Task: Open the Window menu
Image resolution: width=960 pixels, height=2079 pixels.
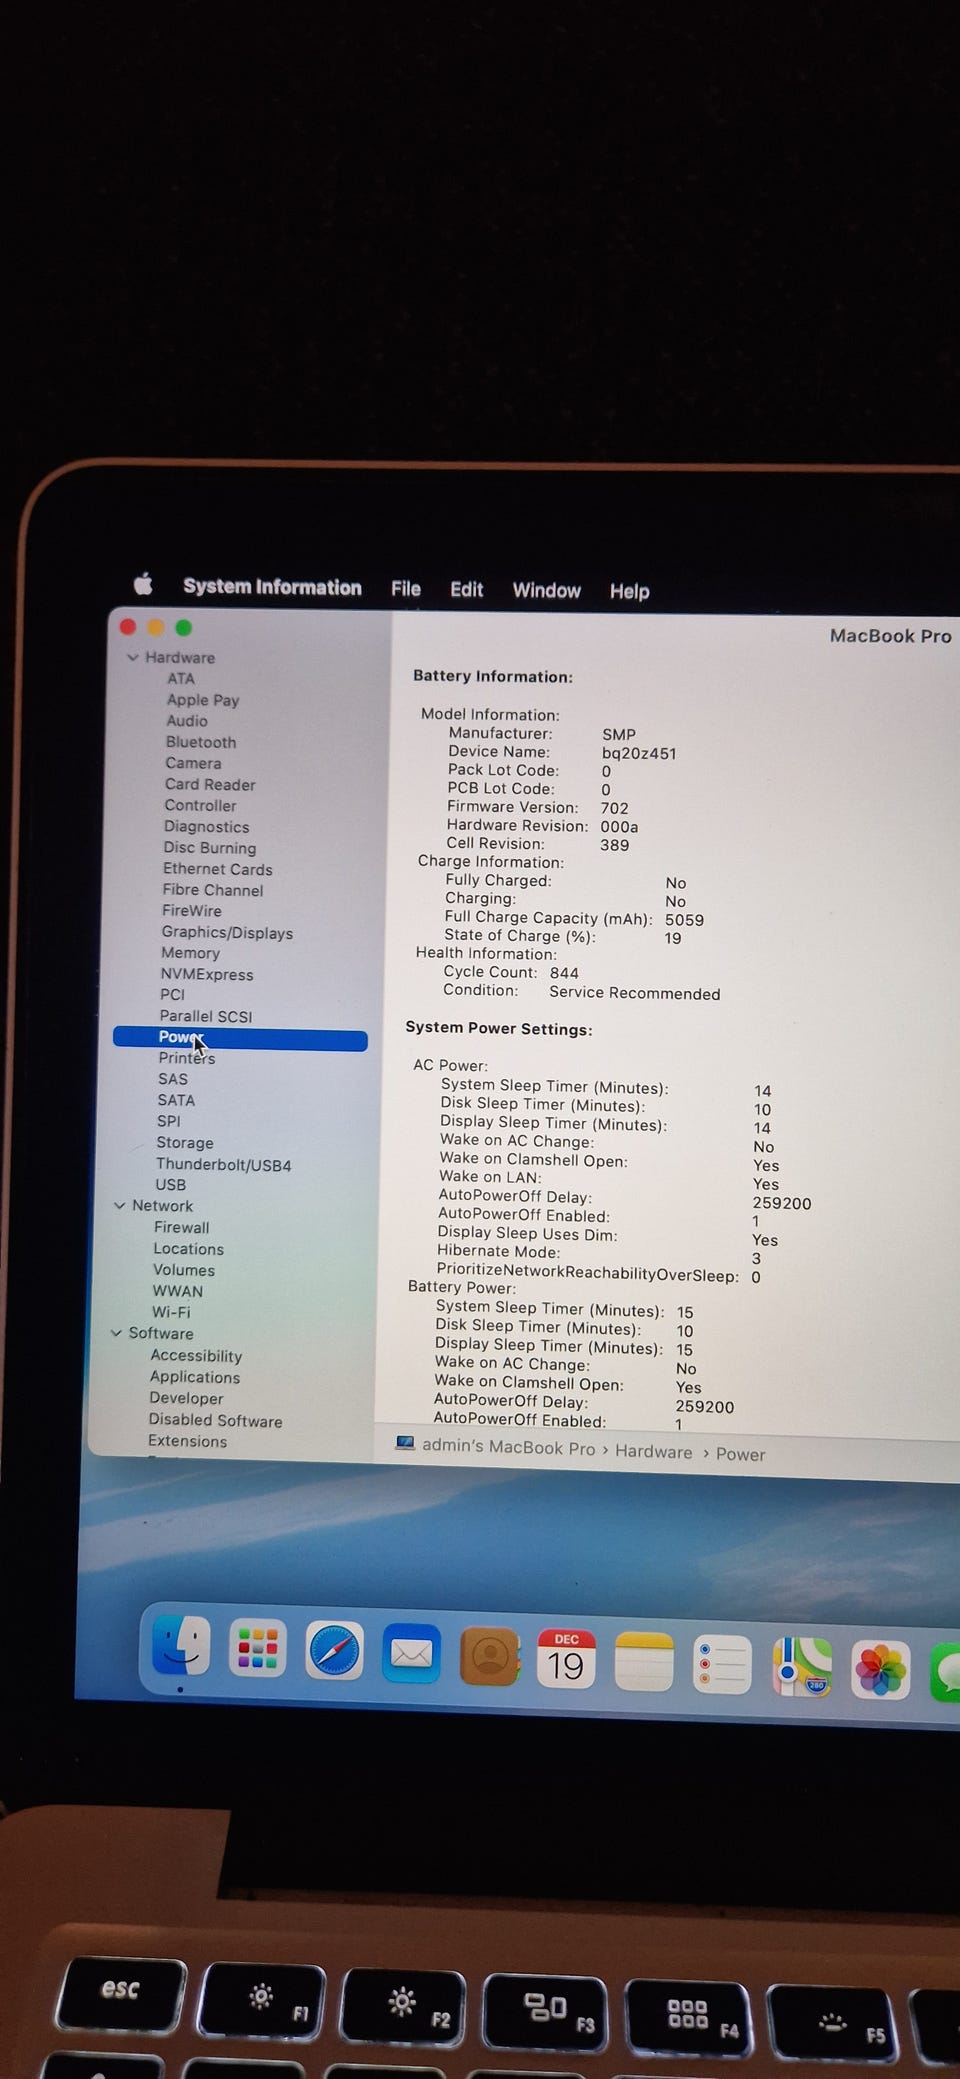Action: tap(546, 591)
